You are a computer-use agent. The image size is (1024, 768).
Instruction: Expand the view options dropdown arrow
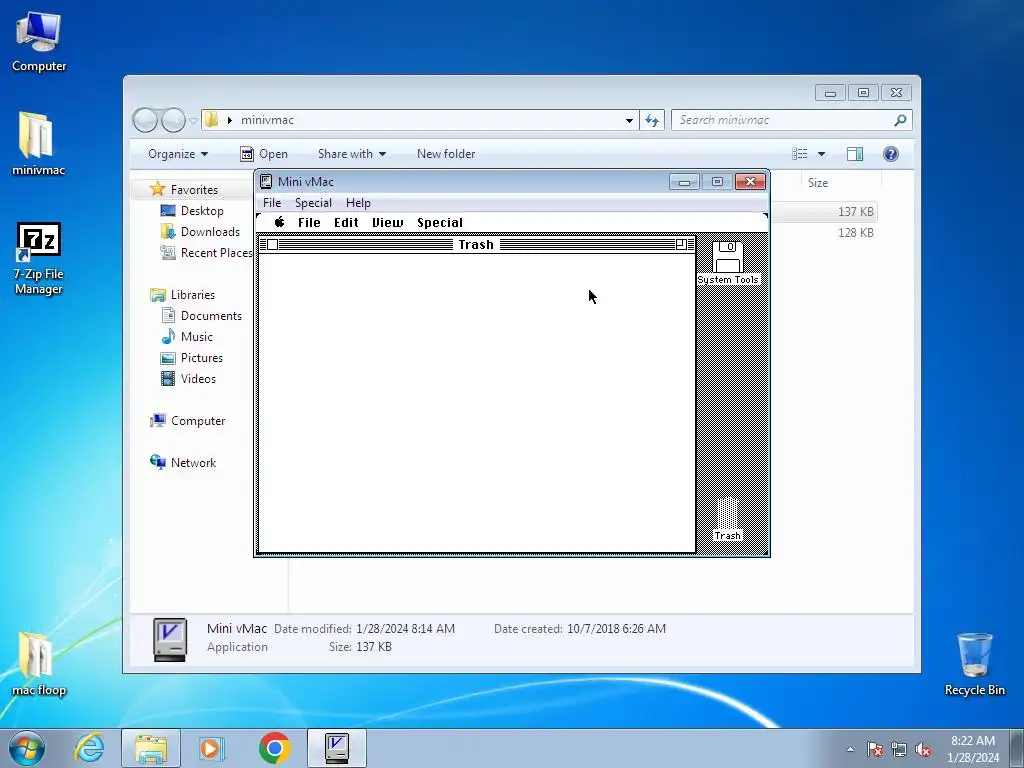point(822,154)
